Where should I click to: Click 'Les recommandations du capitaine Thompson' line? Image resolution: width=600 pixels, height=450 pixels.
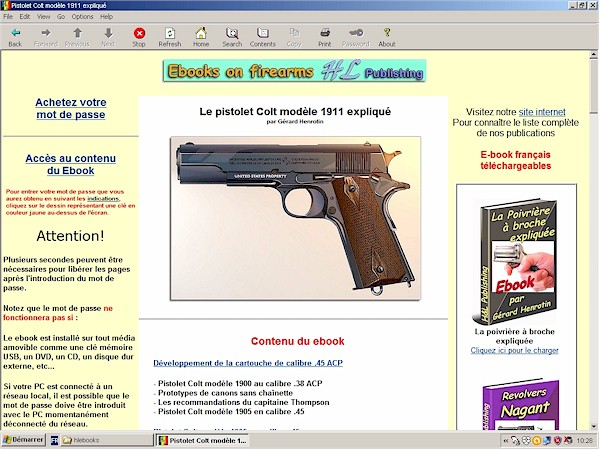point(243,403)
